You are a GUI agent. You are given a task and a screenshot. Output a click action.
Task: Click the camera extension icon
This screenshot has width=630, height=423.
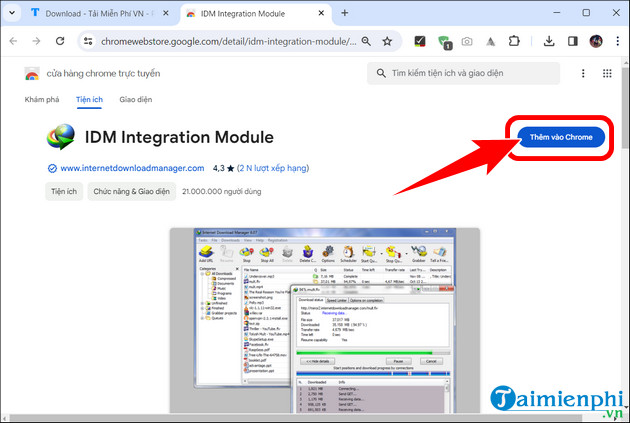pyautogui.click(x=466, y=41)
